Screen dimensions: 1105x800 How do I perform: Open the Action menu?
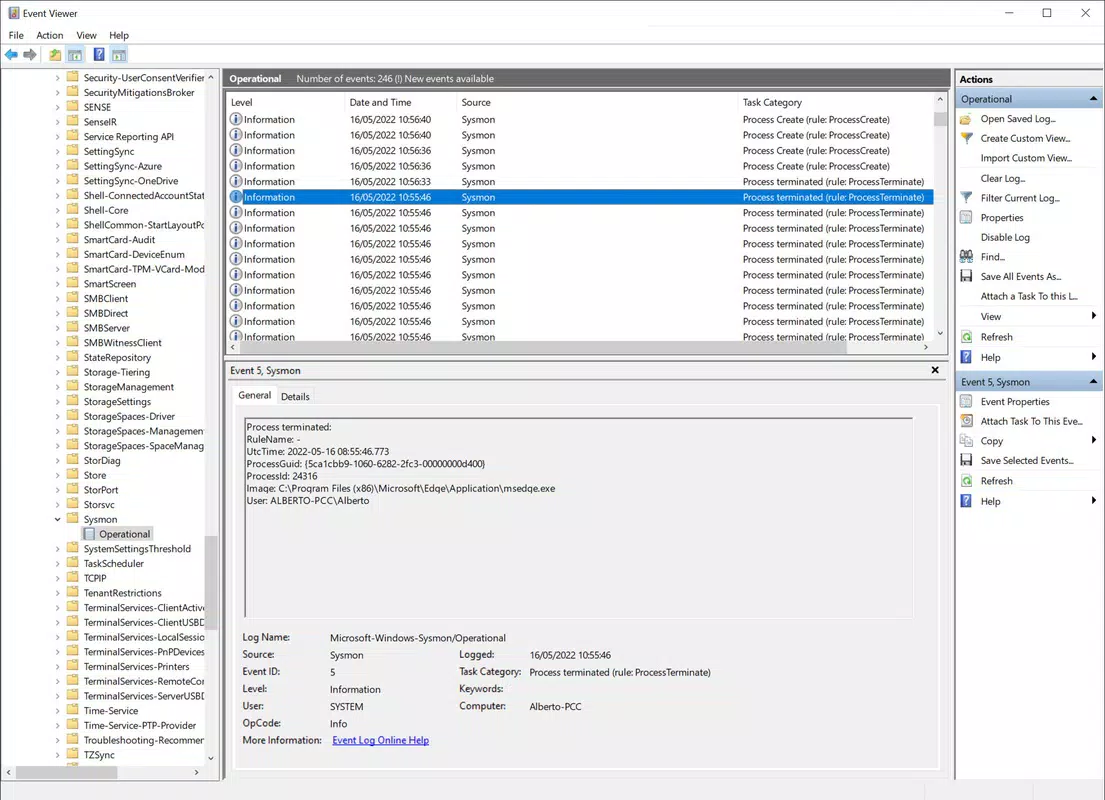[49, 35]
